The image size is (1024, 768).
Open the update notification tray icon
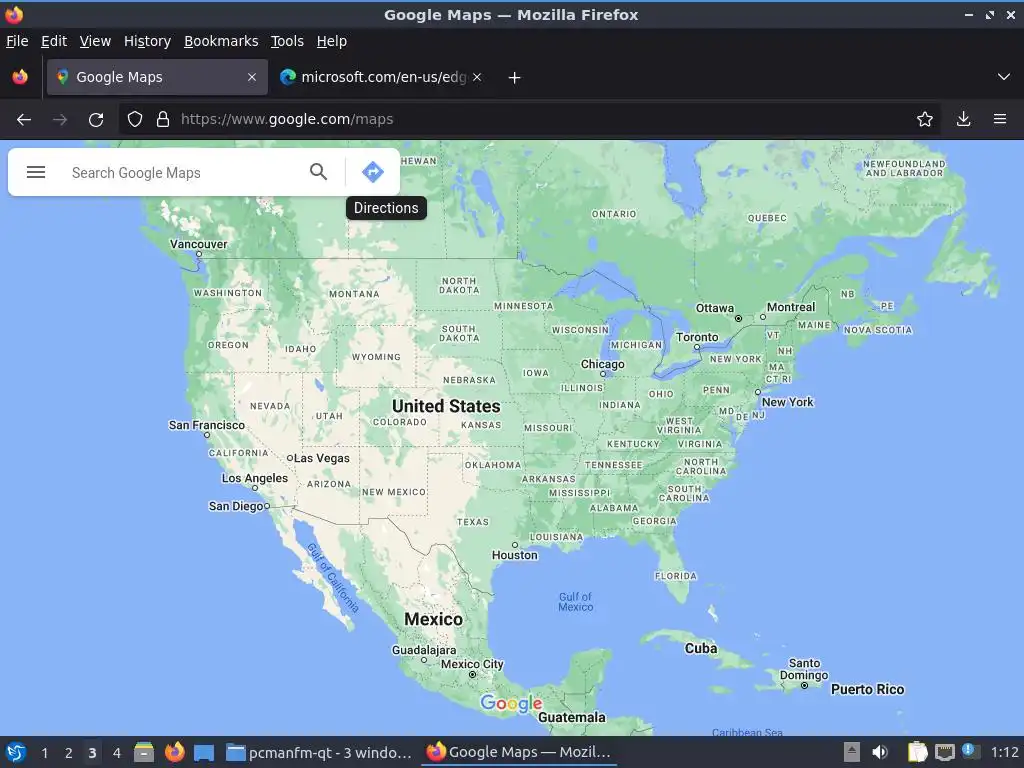point(970,751)
